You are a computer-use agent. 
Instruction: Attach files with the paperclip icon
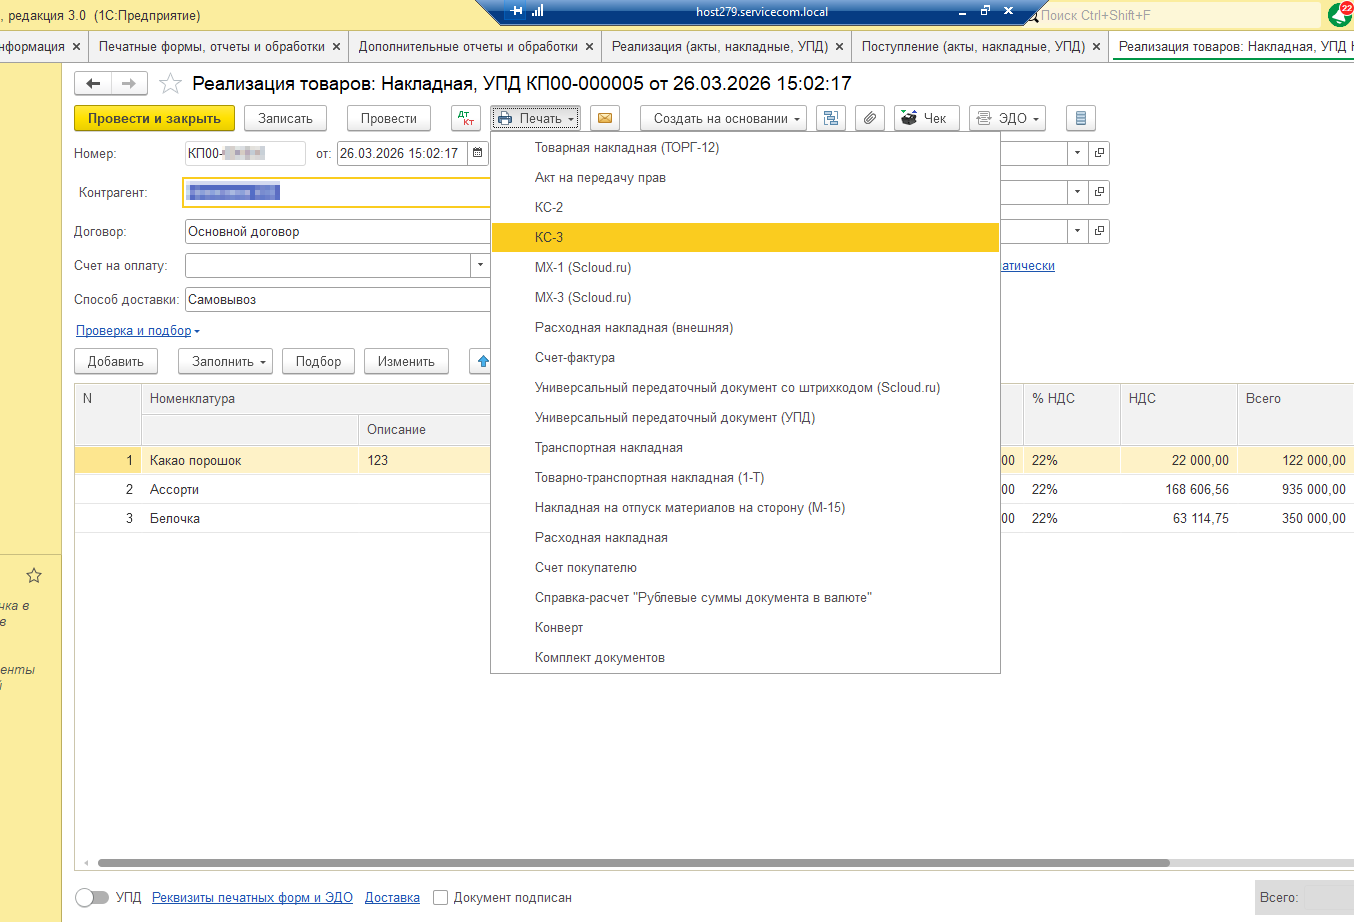[x=870, y=118]
